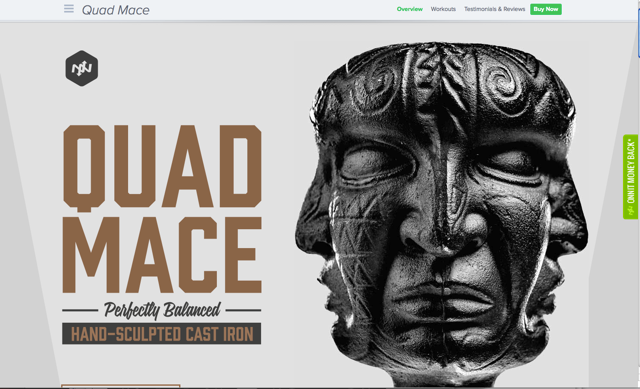Open the hamburger menu beside Quad Mace
Viewport: 640px width, 389px height.
coord(69,9)
